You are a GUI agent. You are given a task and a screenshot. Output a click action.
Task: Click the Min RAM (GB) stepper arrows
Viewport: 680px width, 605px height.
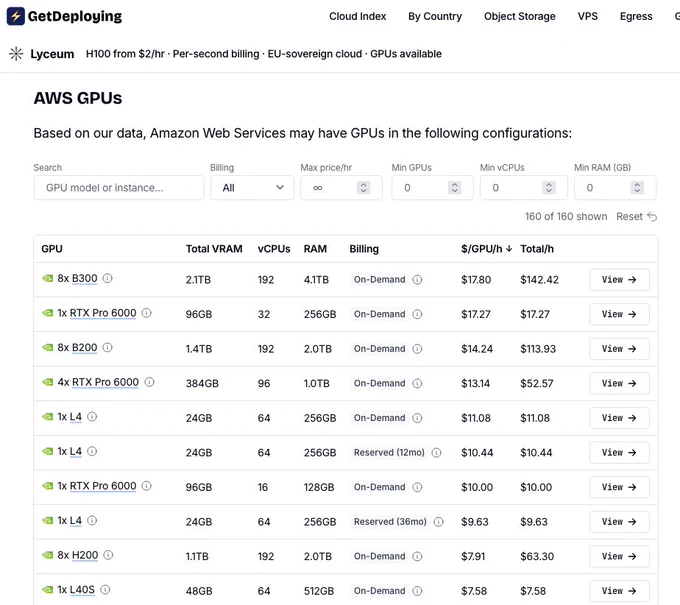pyautogui.click(x=637, y=188)
